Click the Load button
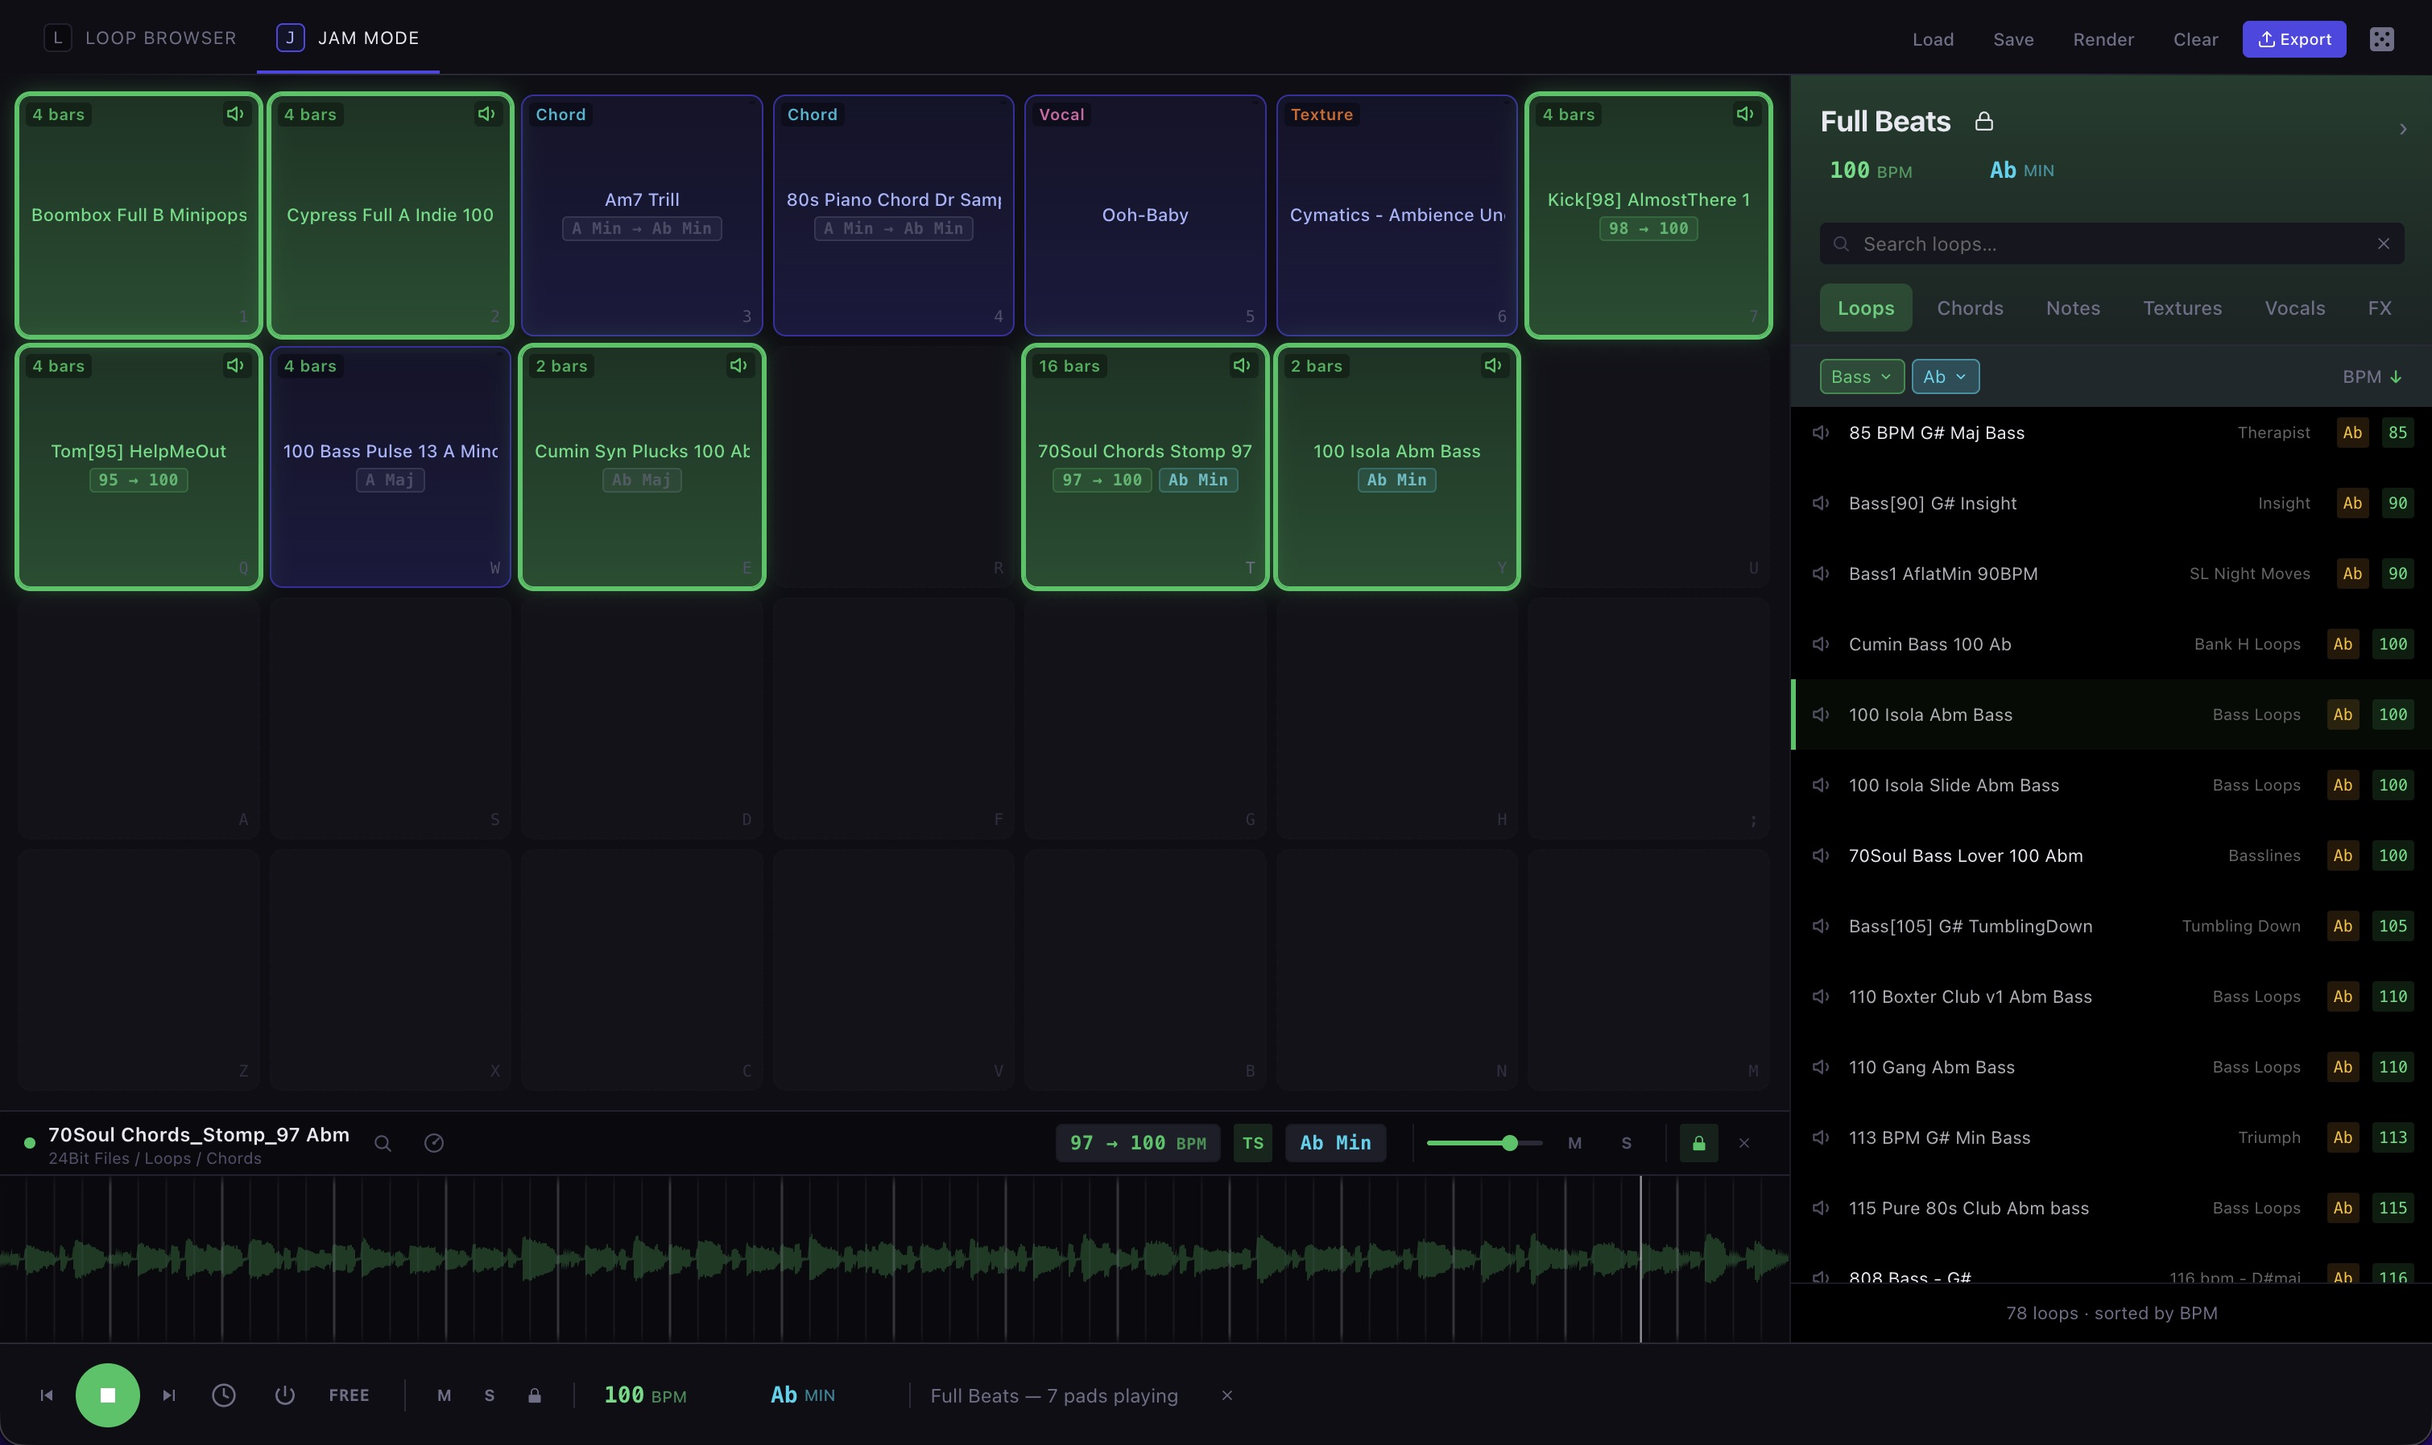This screenshot has height=1445, width=2432. pyautogui.click(x=1932, y=39)
